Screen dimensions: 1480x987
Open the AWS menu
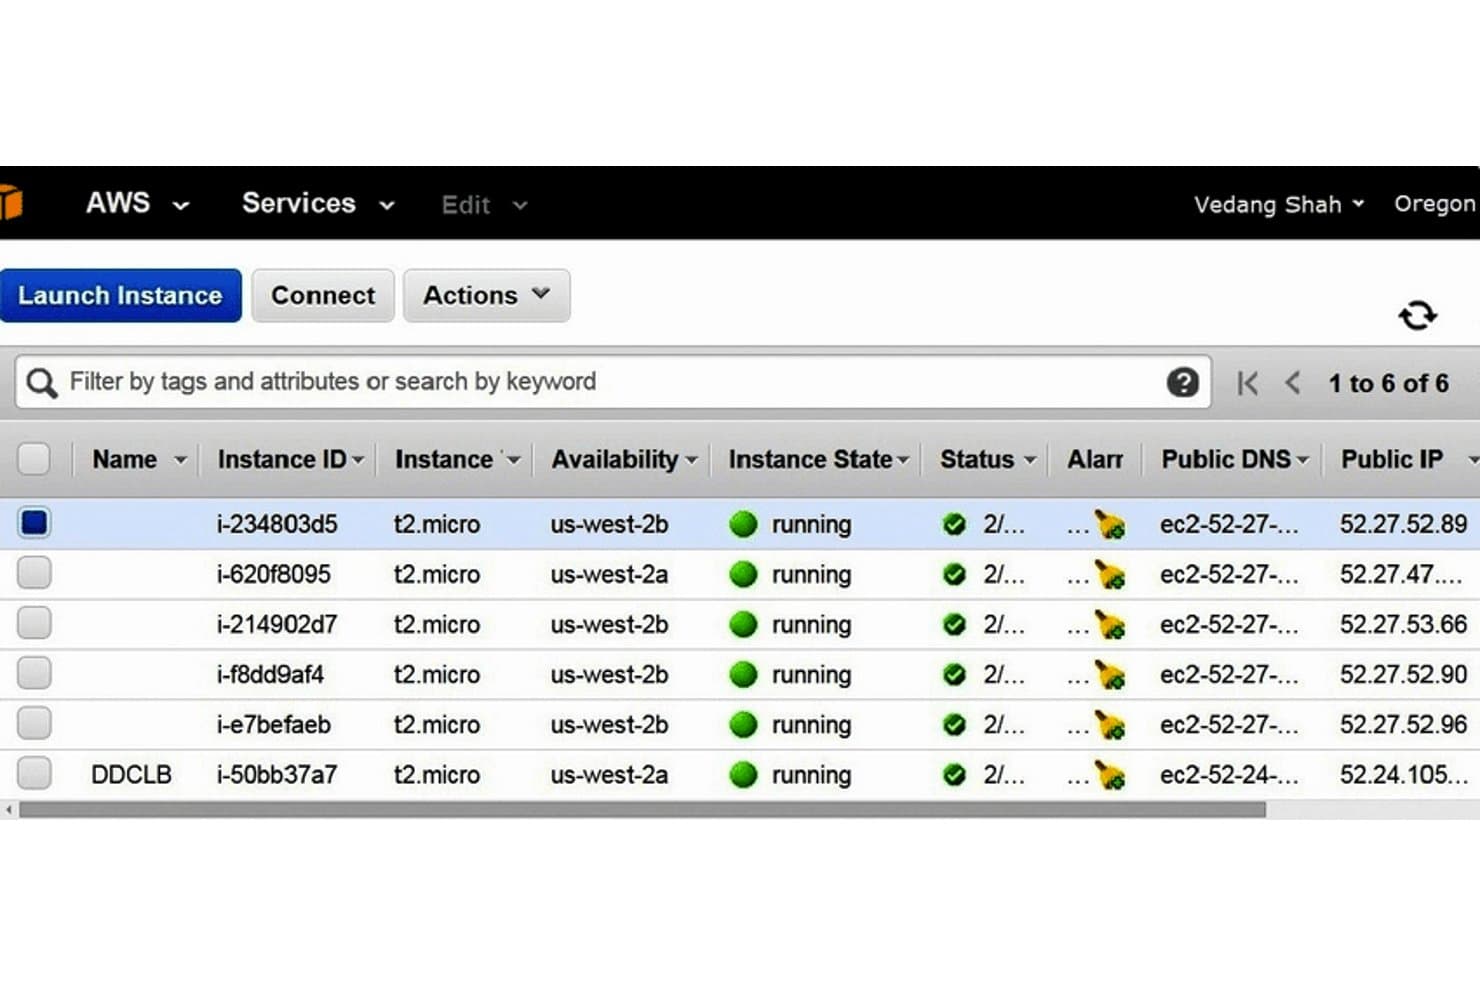137,203
